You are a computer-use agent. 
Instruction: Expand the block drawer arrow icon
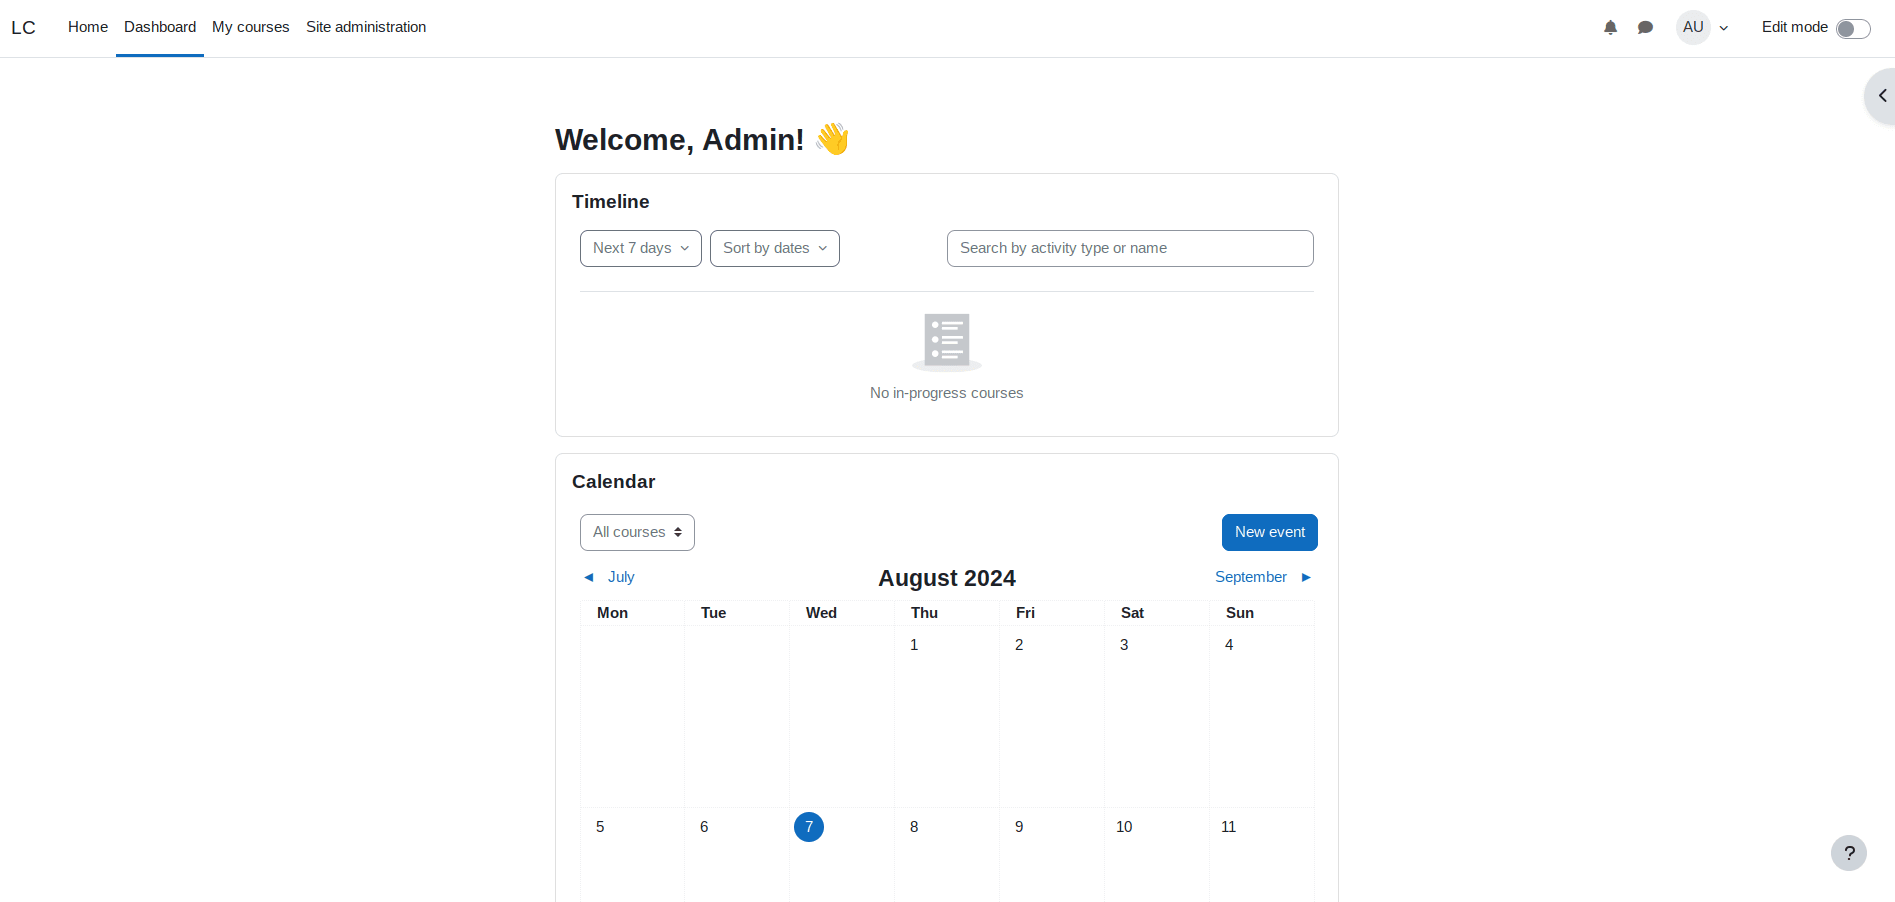click(x=1882, y=96)
